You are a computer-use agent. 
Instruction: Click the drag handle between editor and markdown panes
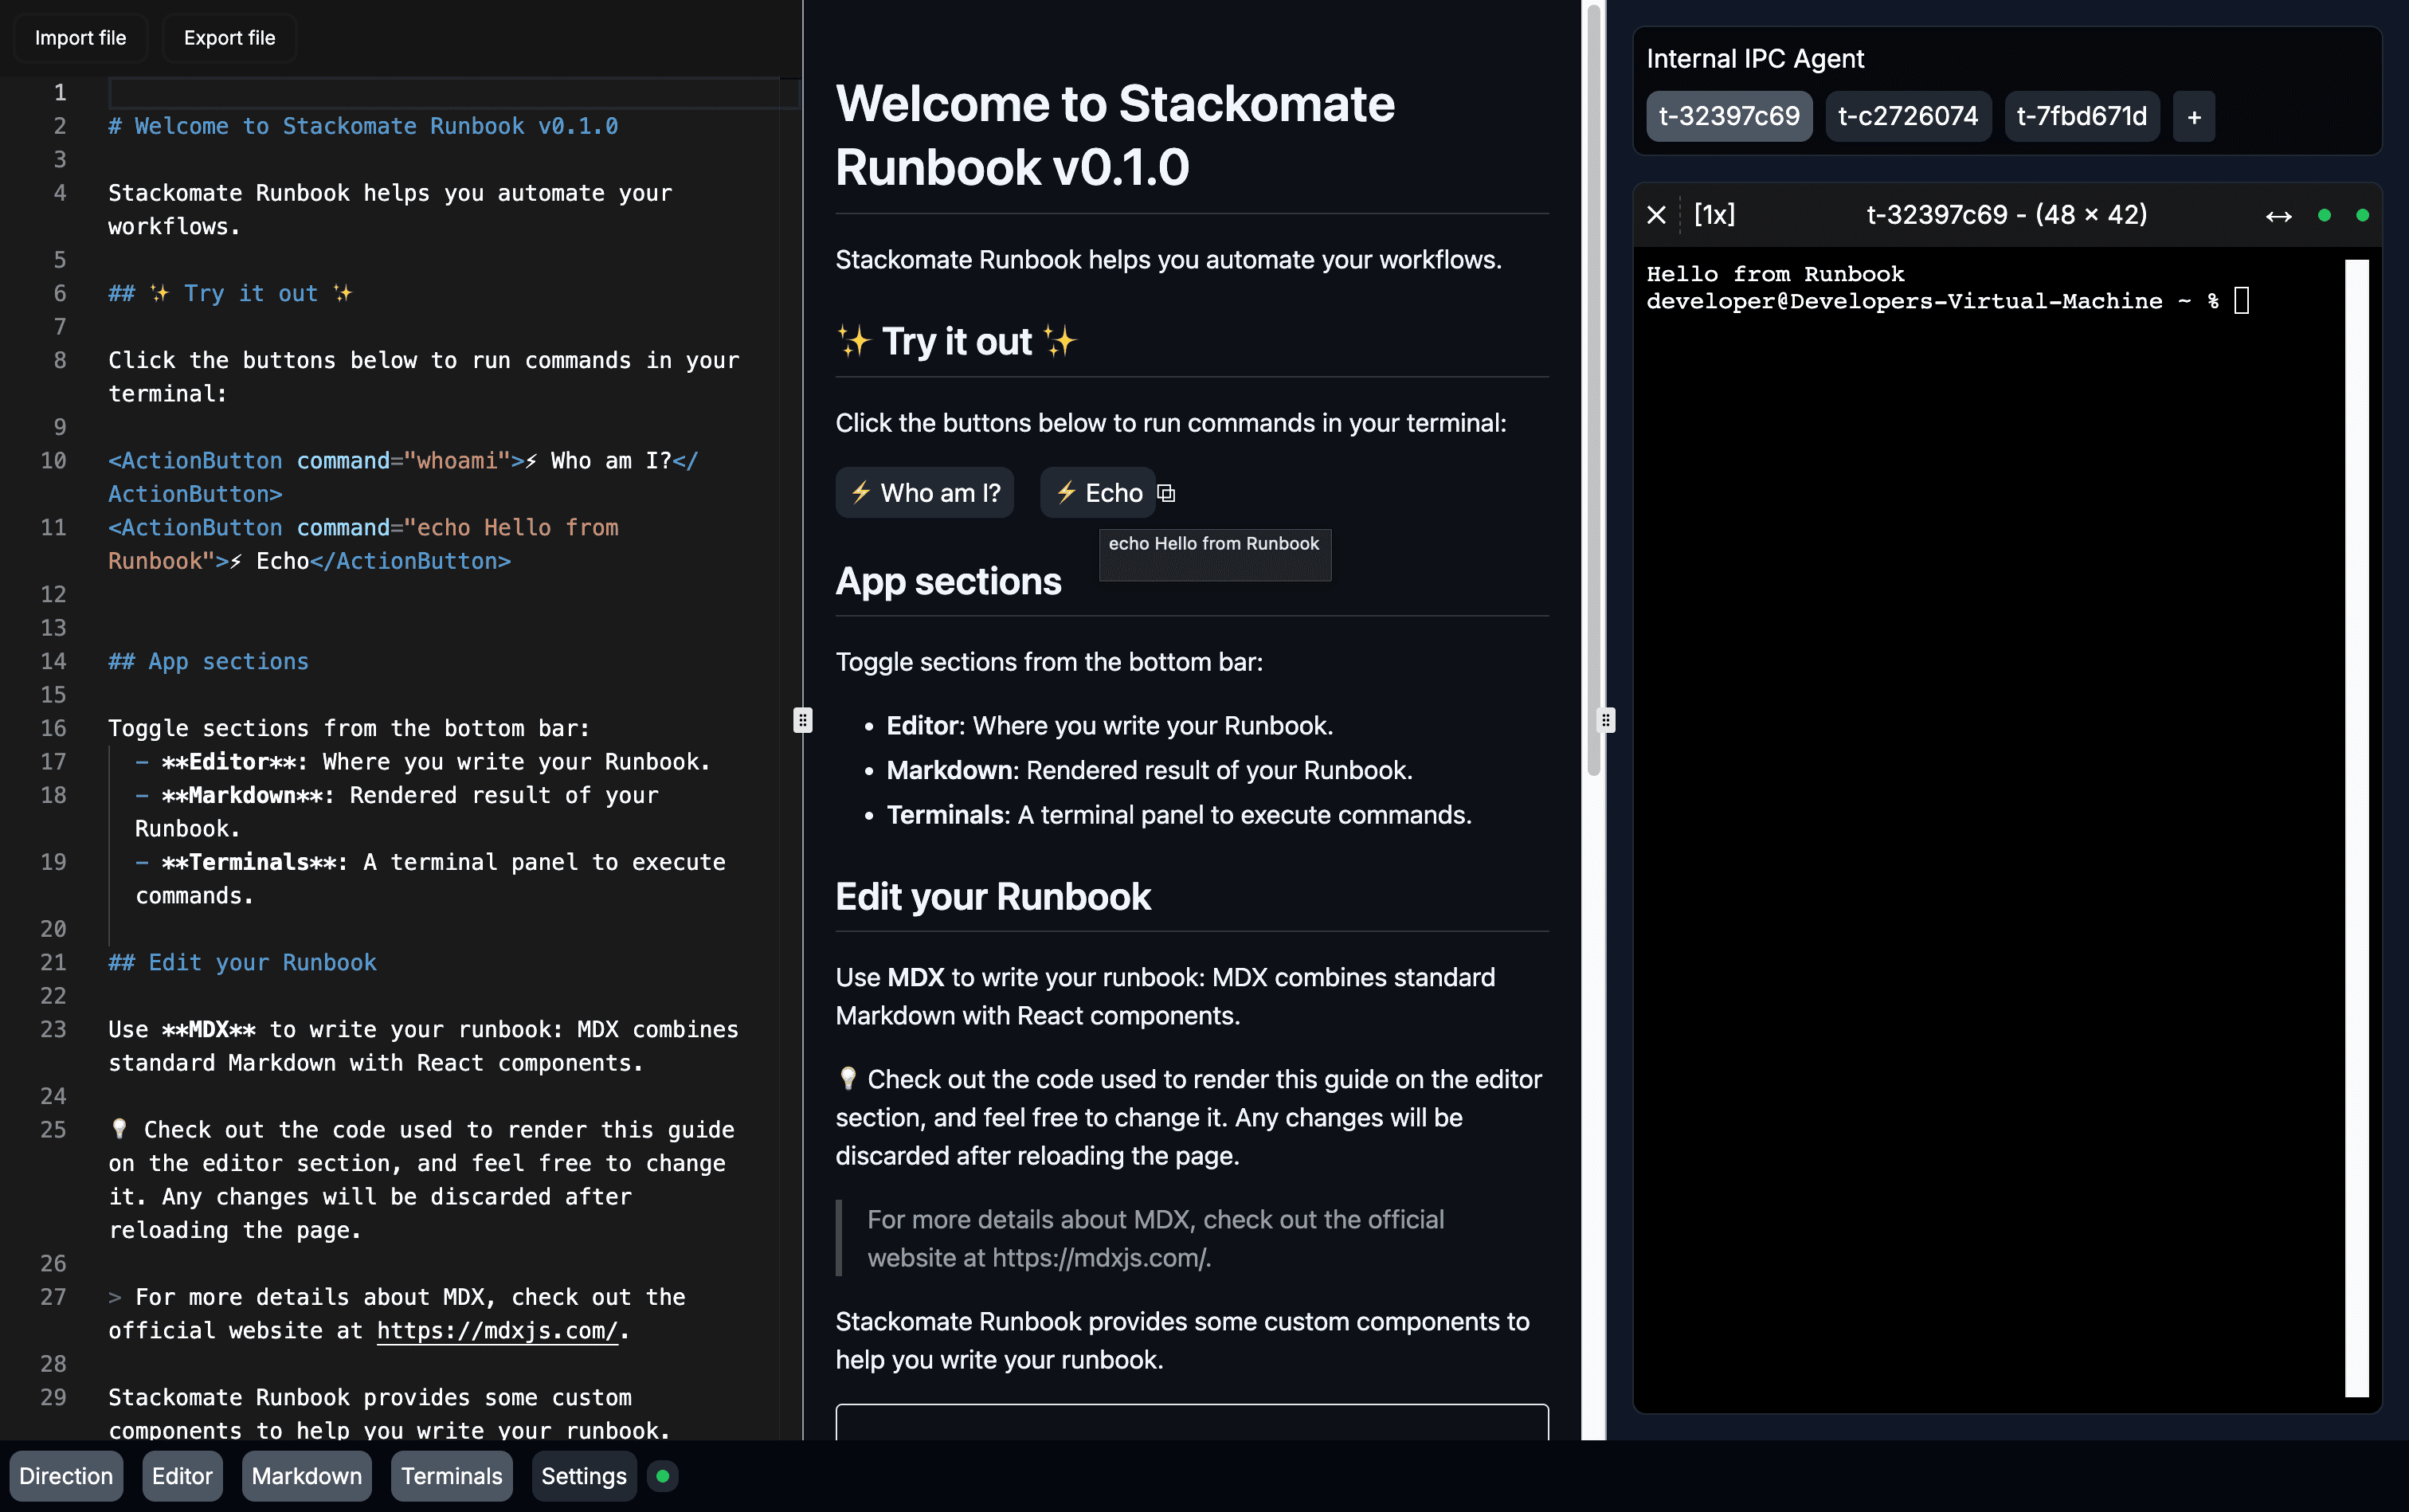tap(802, 719)
